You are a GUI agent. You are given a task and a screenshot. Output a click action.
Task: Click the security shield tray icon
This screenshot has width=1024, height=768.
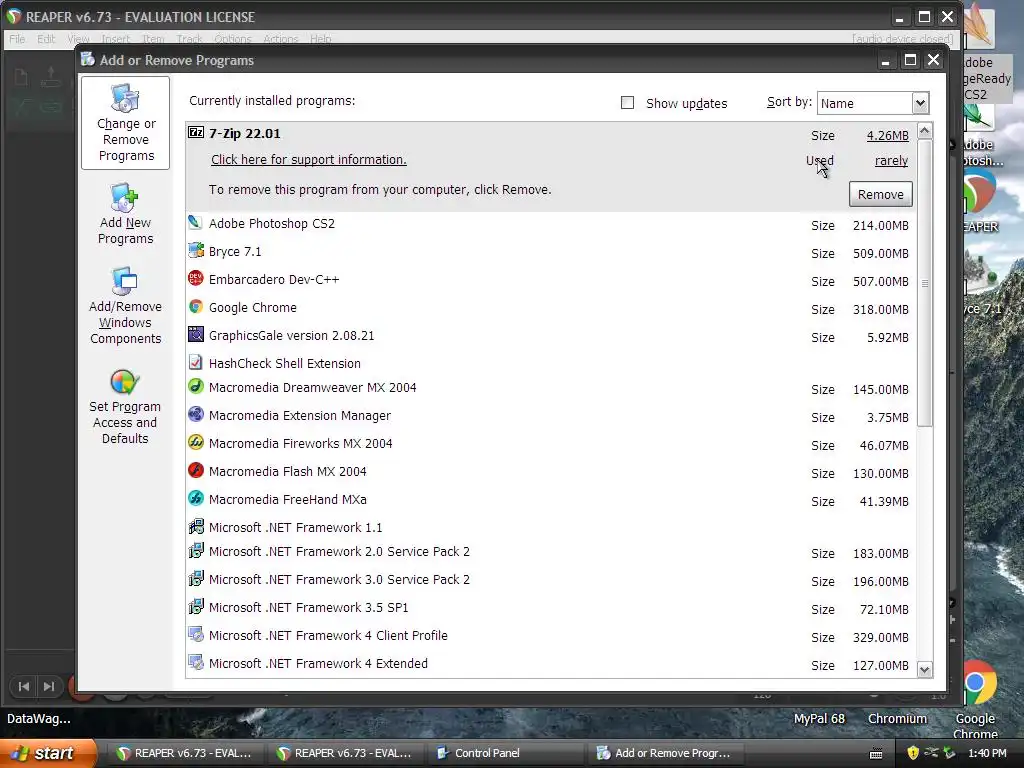point(913,753)
